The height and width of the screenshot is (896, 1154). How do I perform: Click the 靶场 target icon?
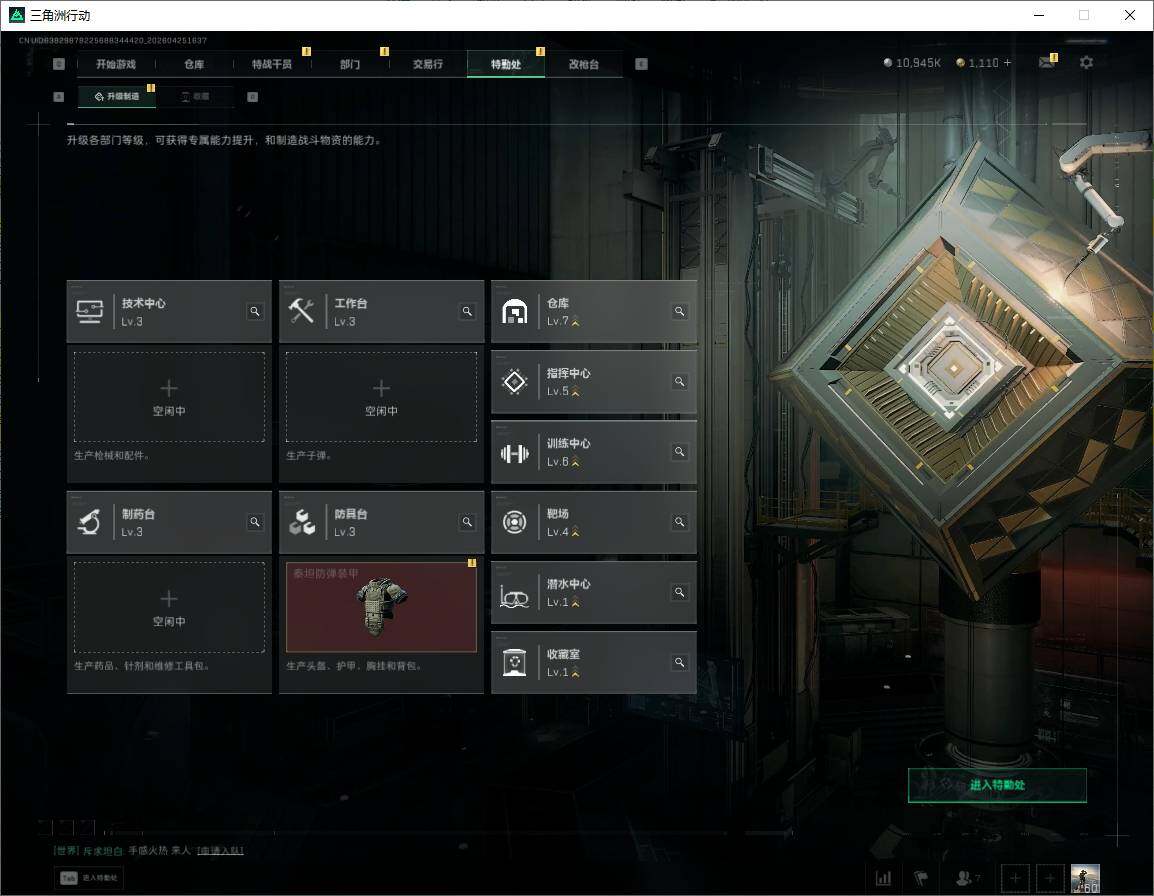tap(514, 522)
